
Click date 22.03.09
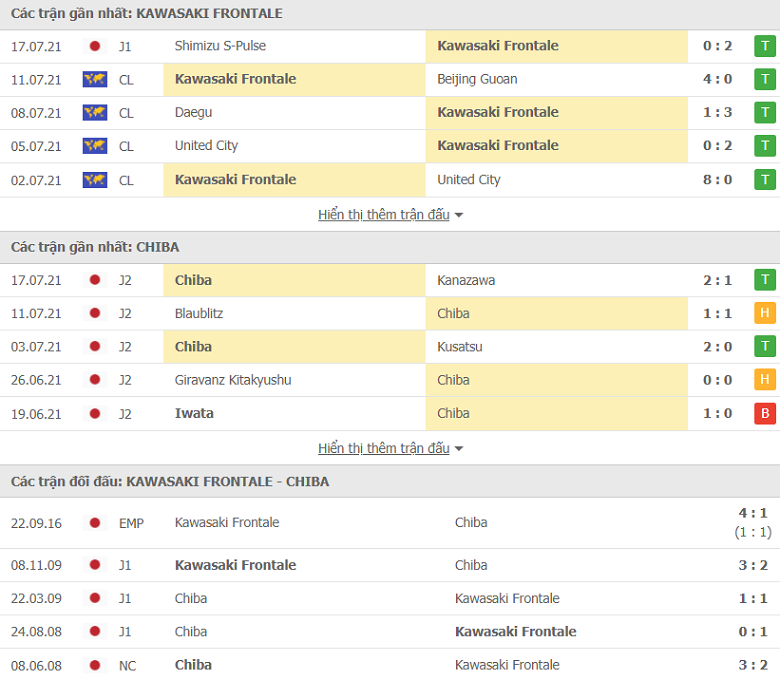pos(36,598)
